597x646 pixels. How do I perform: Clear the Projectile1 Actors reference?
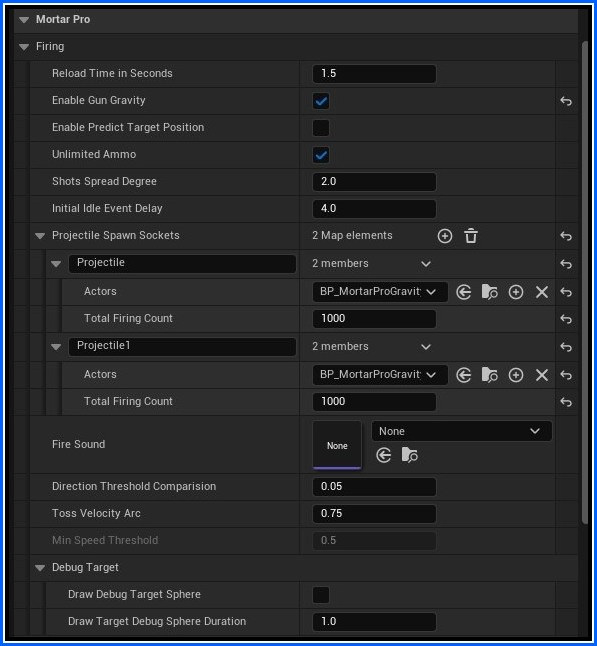(x=542, y=375)
